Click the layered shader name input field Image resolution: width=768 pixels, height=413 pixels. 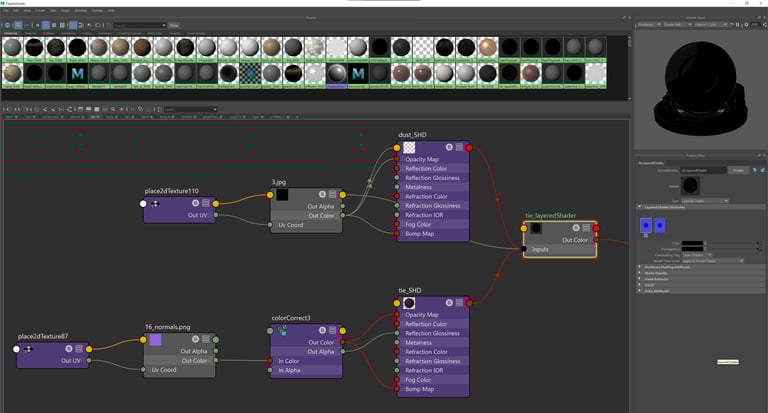pyautogui.click(x=703, y=170)
